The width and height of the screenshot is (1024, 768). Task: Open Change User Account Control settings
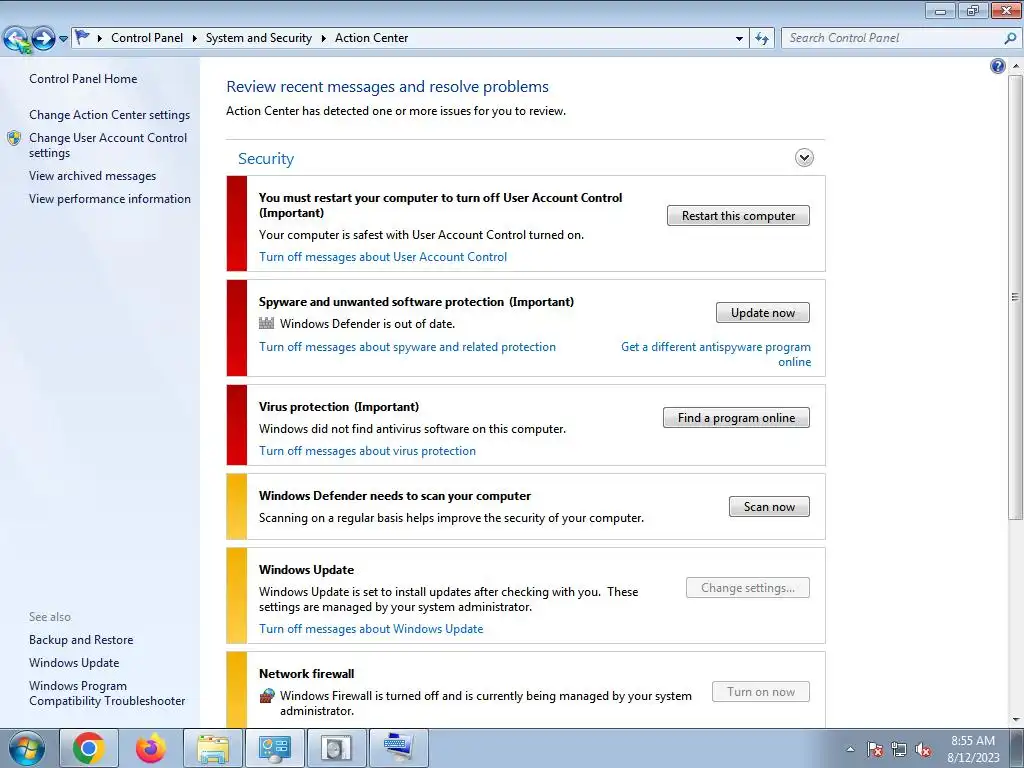click(108, 146)
